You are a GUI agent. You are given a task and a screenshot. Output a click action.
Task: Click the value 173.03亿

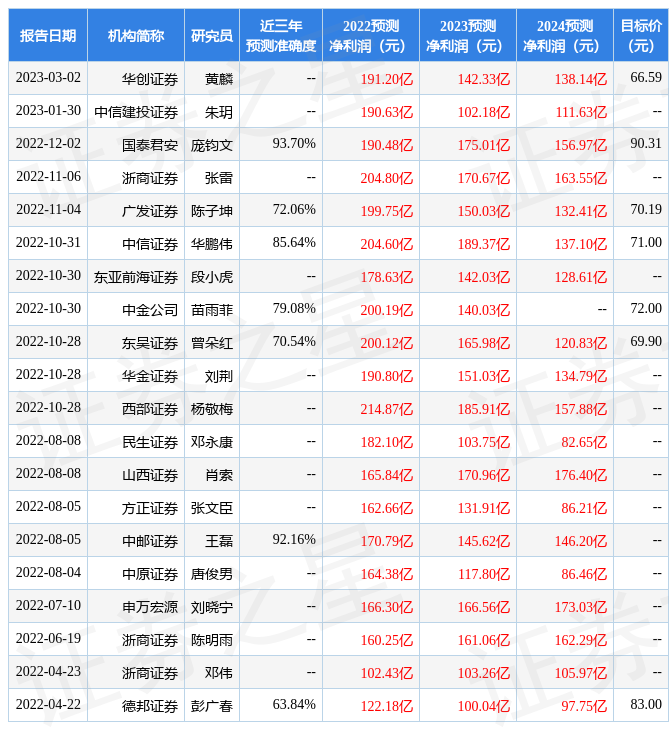pos(581,608)
